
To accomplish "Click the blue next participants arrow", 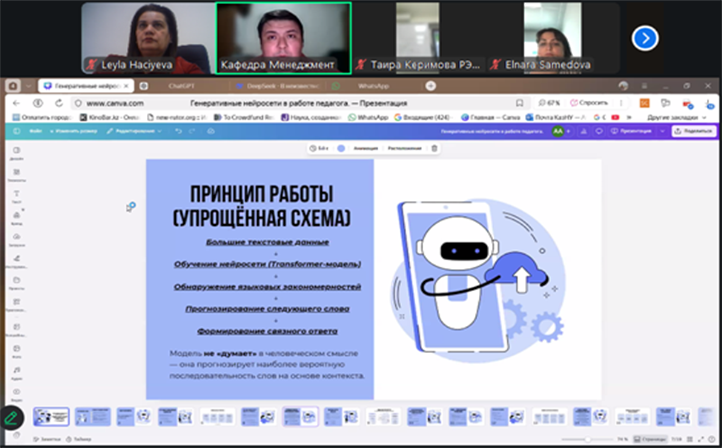I will [x=645, y=38].
